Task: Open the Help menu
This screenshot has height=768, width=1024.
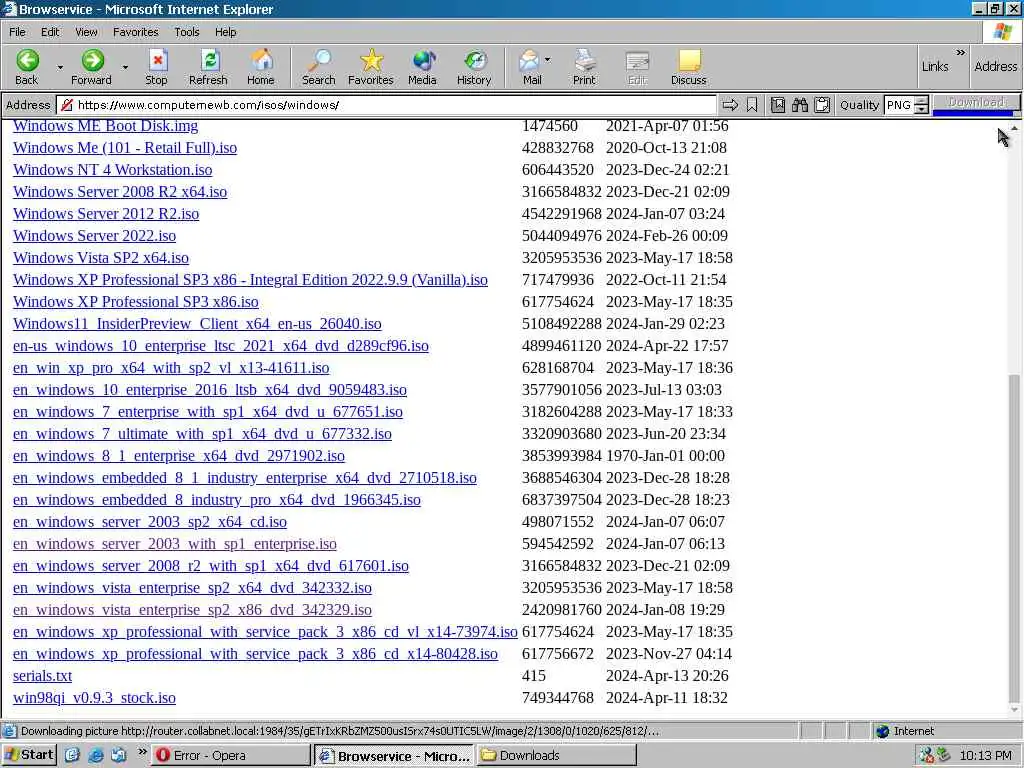Action: coord(225,32)
